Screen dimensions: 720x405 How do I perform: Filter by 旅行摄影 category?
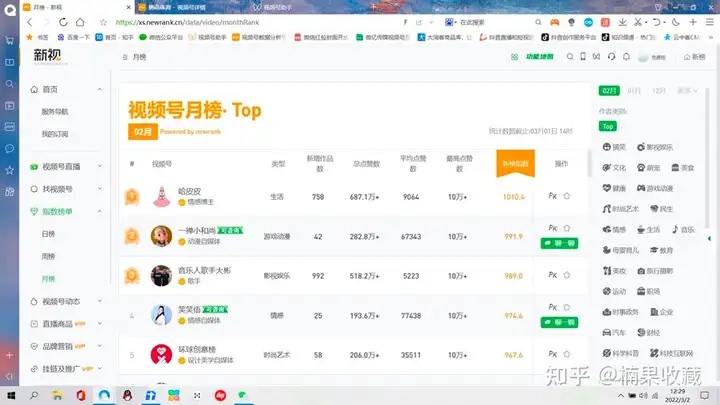click(655, 271)
